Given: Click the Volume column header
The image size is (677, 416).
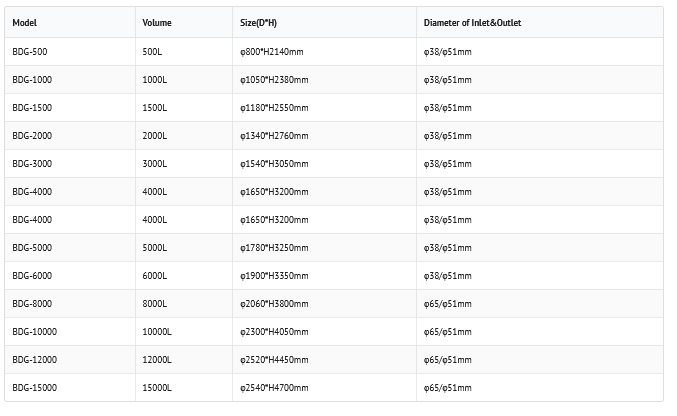Looking at the screenshot, I should tap(157, 22).
